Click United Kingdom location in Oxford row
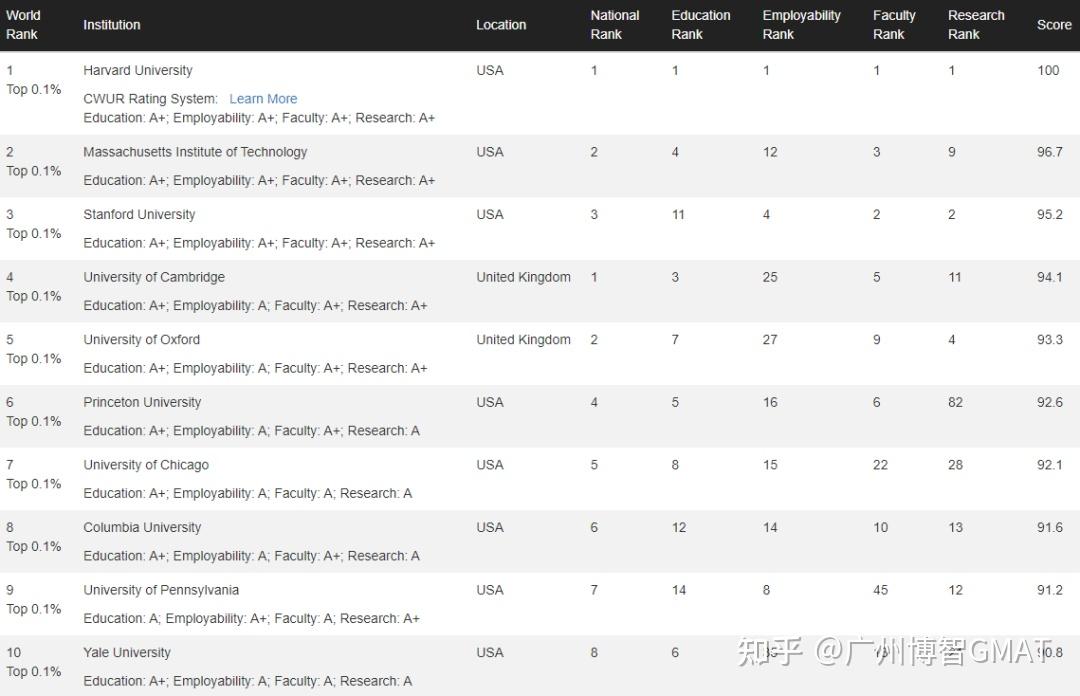Viewport: 1080px width, 696px height. click(x=523, y=340)
